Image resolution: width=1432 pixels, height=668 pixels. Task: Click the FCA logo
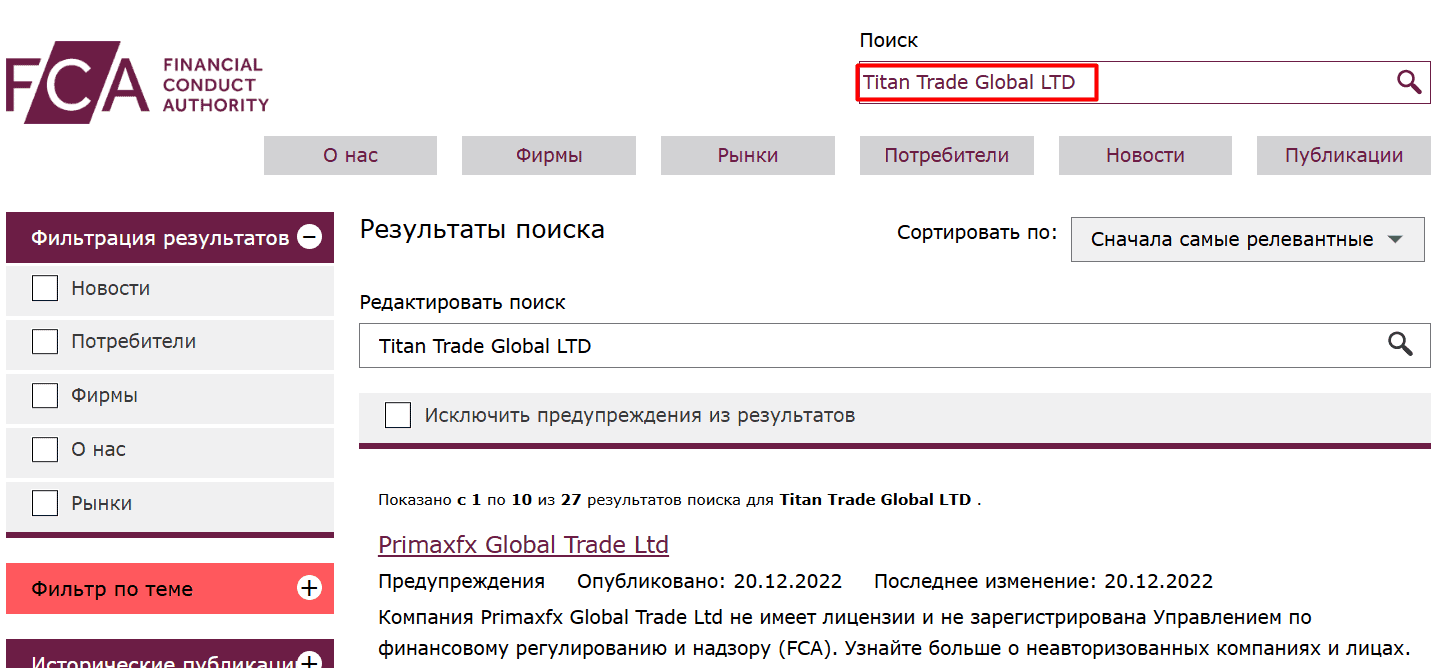pos(136,80)
